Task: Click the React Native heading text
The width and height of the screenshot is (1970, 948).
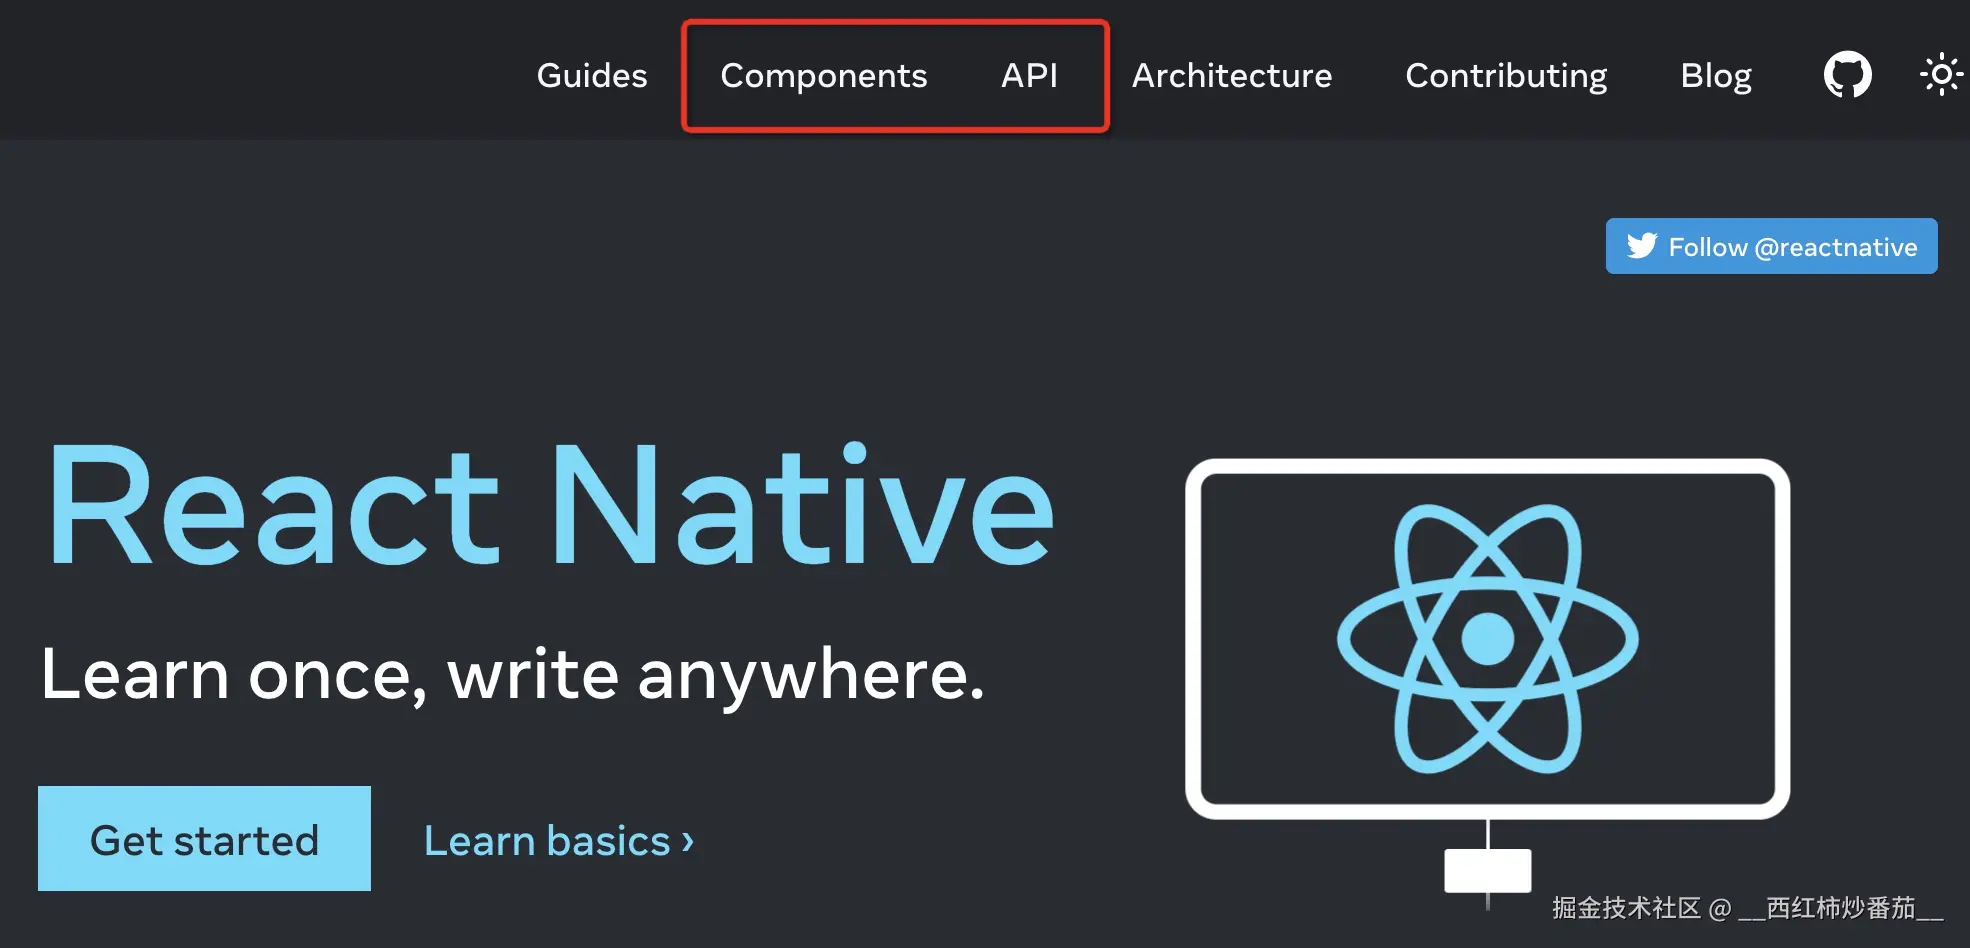Action: coord(550,506)
